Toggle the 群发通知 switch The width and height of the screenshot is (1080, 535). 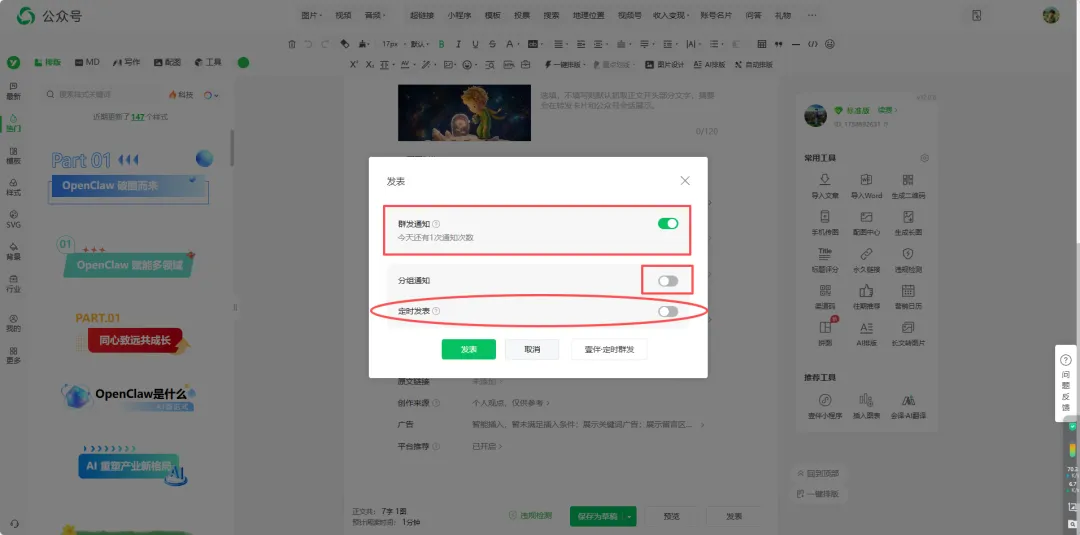[667, 223]
